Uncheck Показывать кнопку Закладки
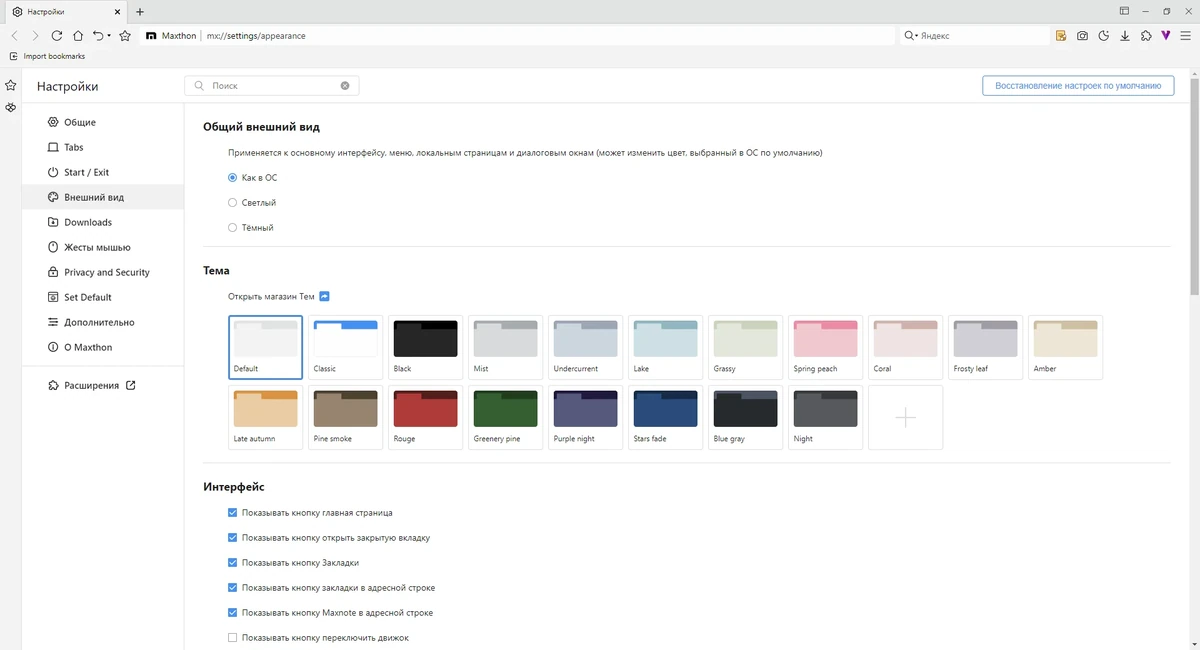This screenshot has height=650, width=1200. 233,563
